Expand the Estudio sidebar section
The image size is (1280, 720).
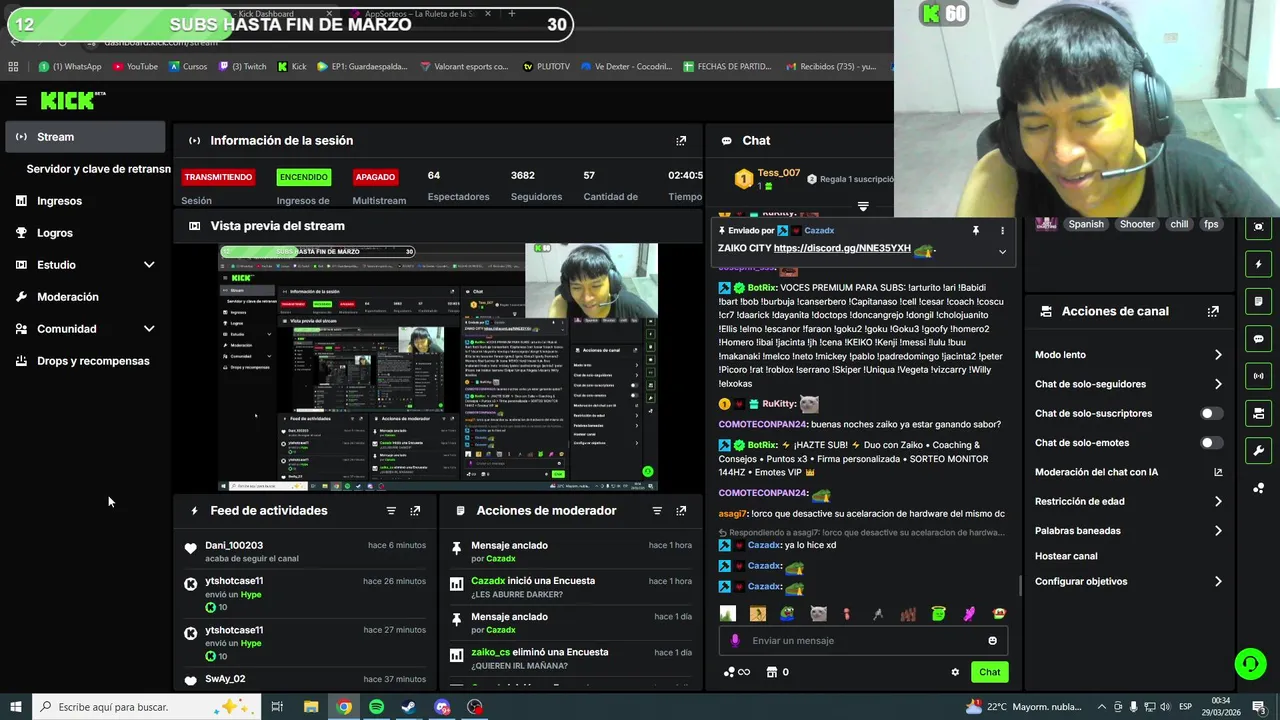point(149,265)
